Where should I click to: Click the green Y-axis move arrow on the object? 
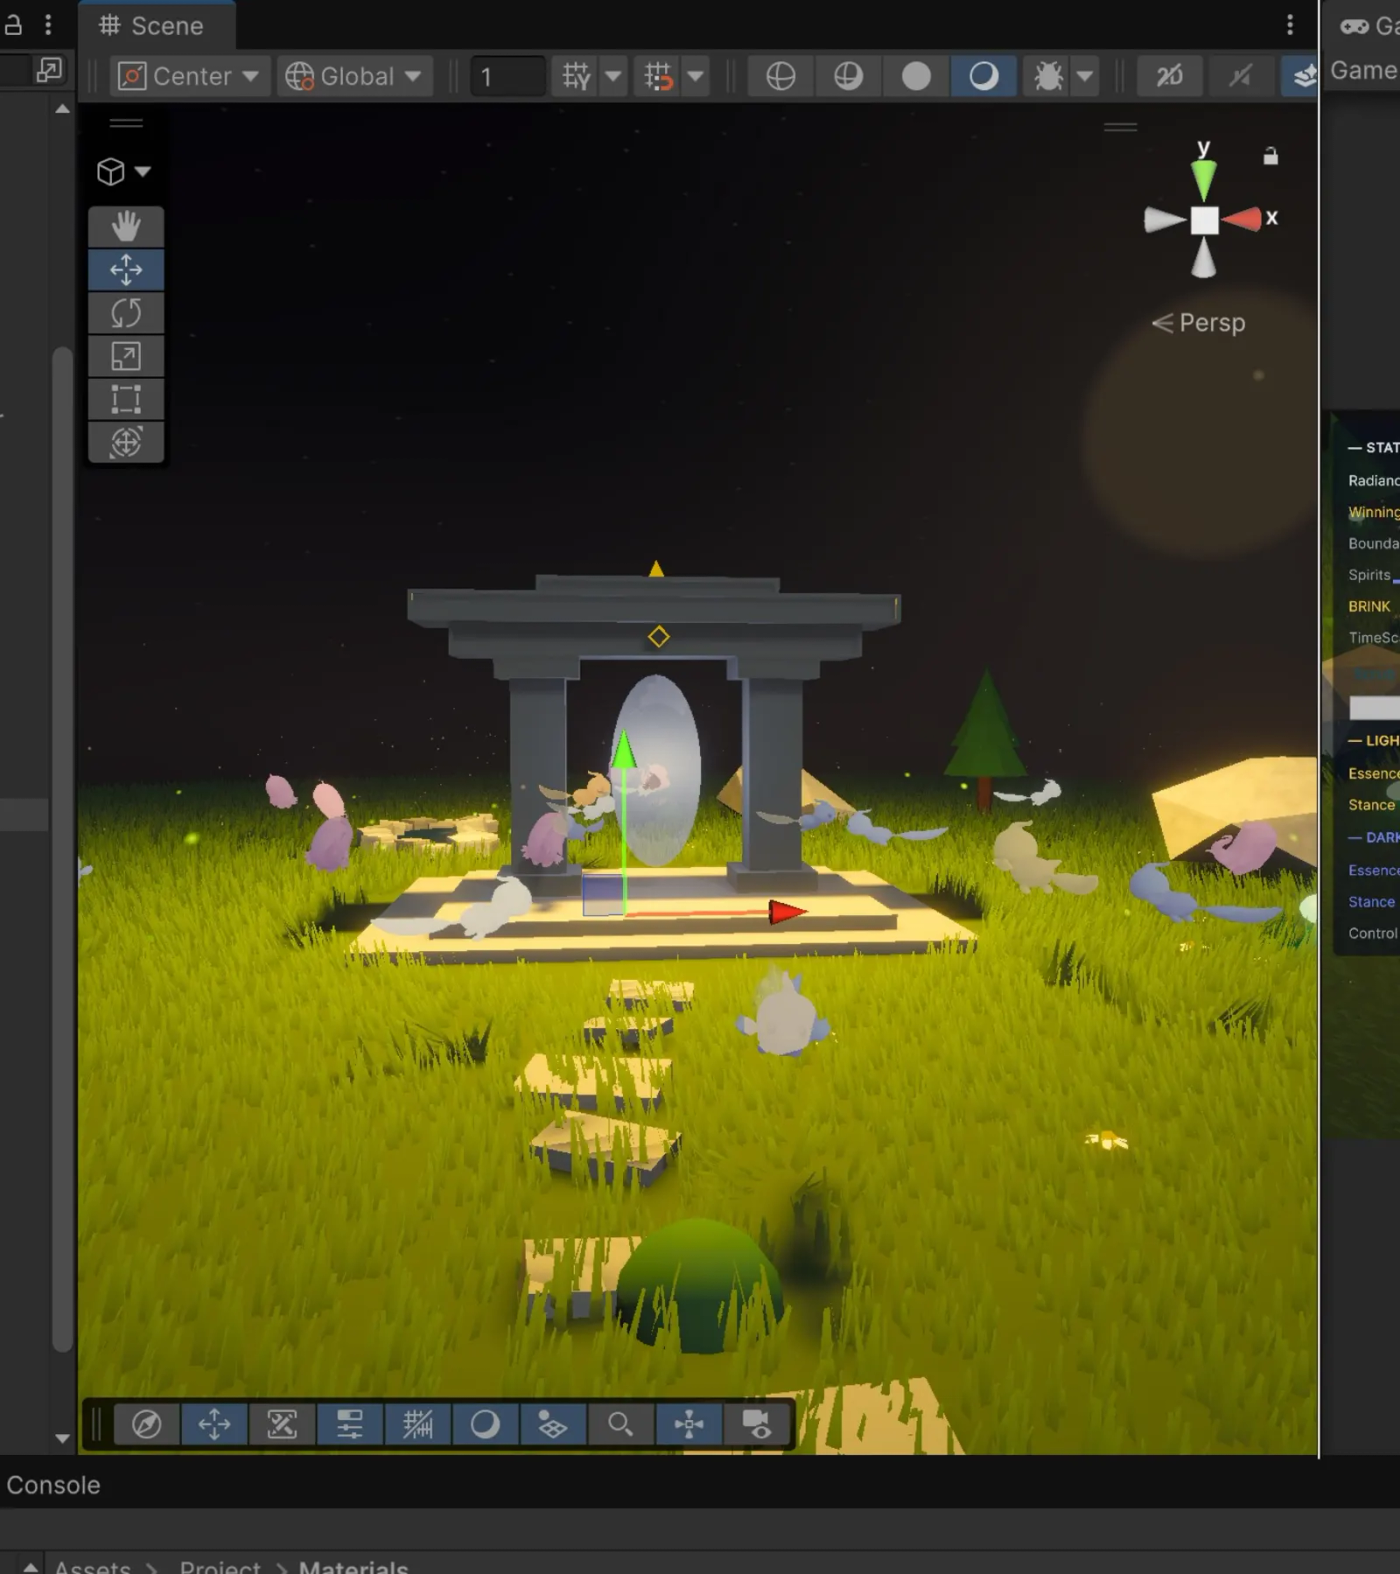tap(624, 750)
